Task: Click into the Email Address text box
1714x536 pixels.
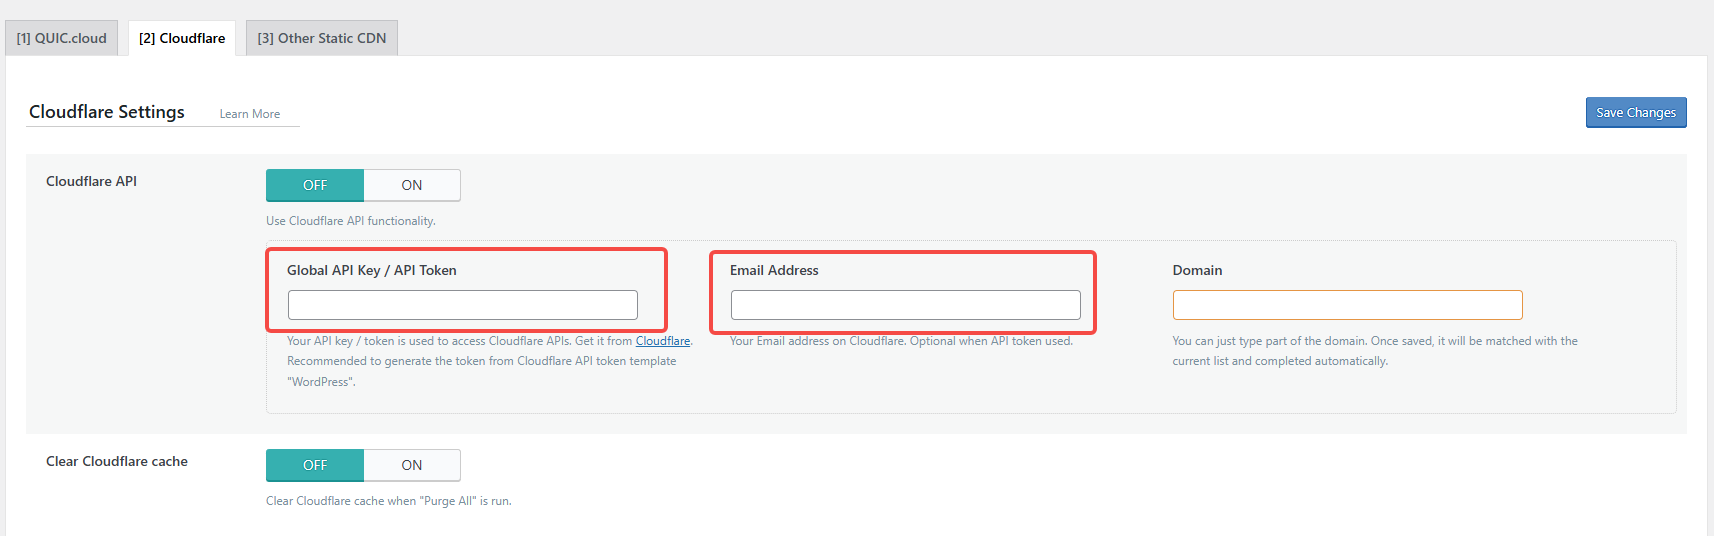Action: [x=905, y=305]
